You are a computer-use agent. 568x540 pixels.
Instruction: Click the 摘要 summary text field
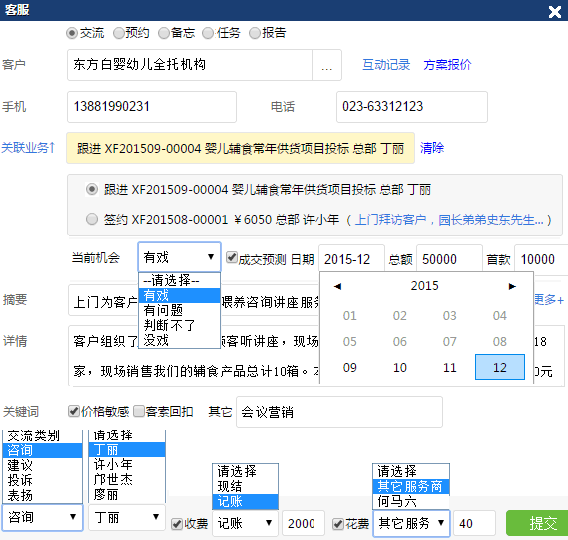[x=193, y=301]
